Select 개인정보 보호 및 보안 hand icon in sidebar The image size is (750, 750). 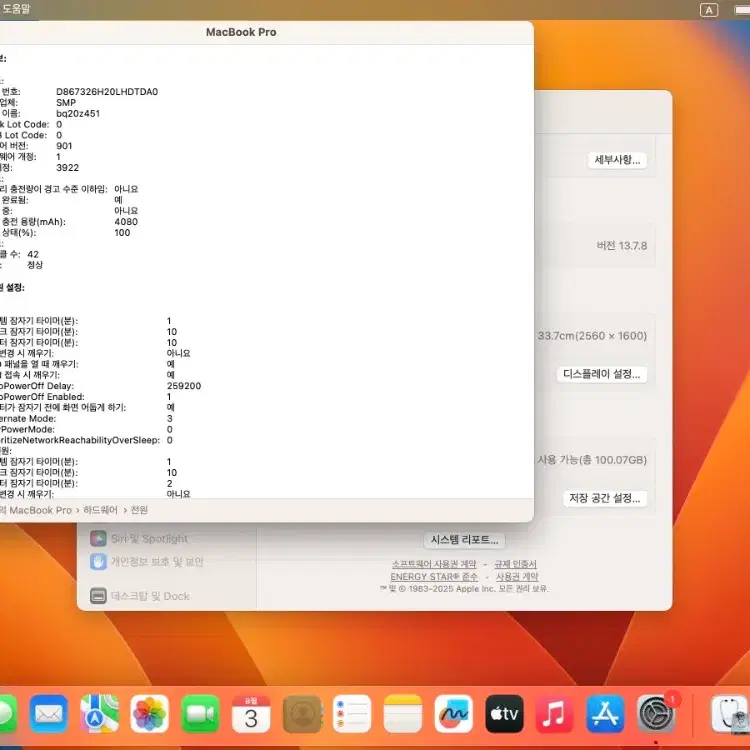[98, 562]
